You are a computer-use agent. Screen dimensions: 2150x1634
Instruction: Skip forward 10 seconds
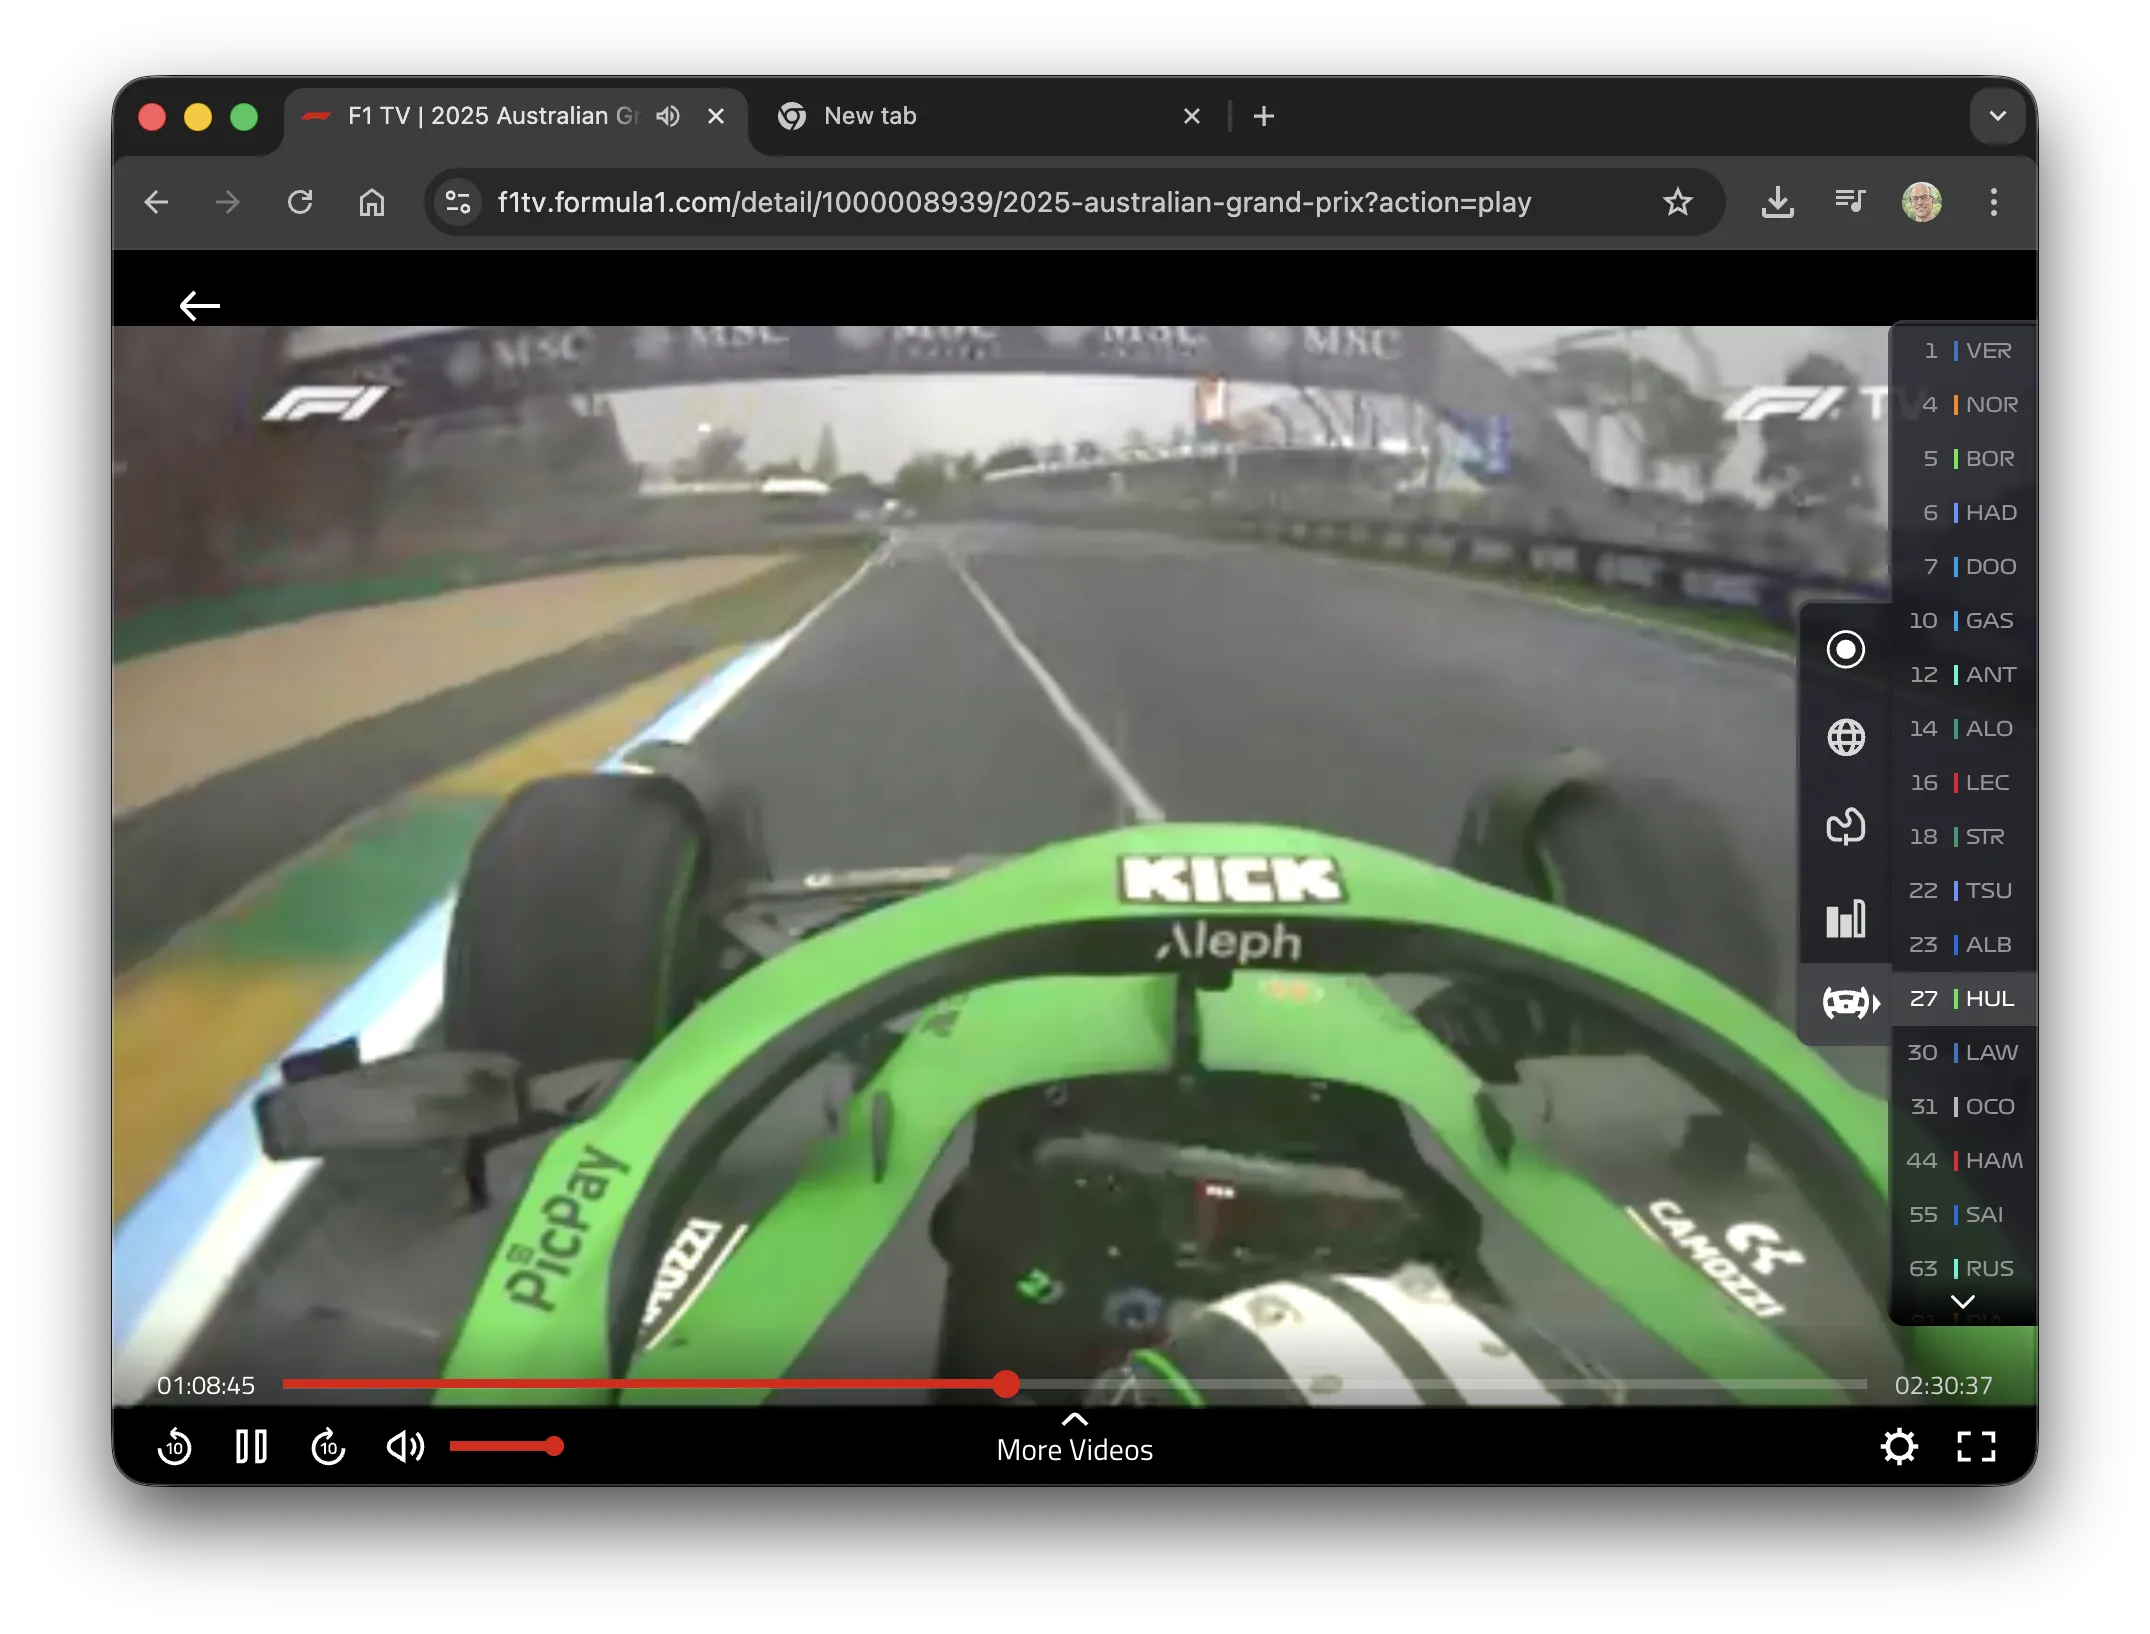[x=328, y=1446]
